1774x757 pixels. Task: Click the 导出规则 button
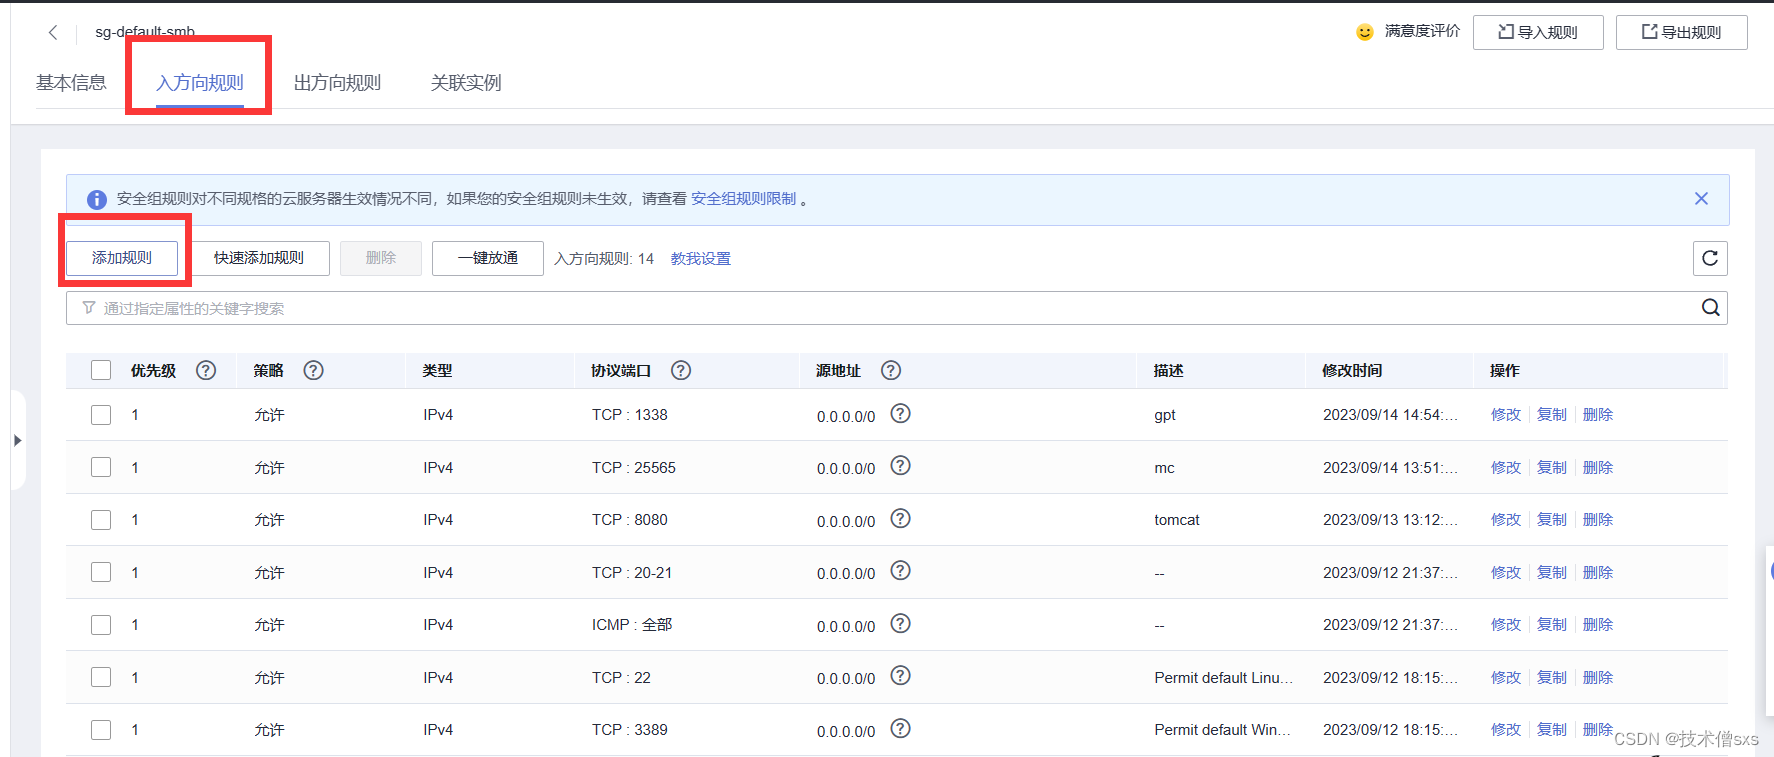1682,32
